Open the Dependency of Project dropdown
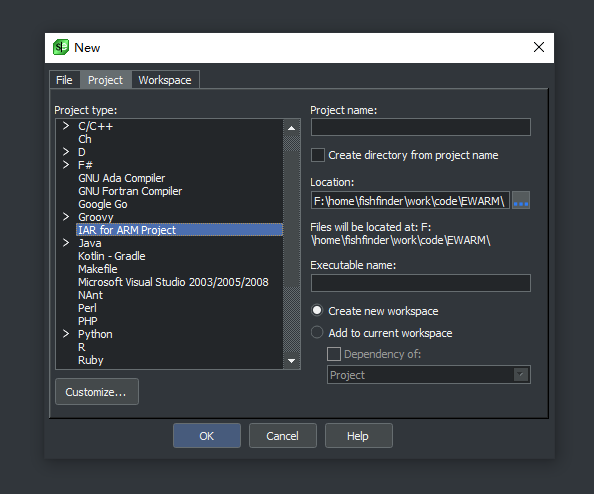Screen dimensions: 594x494 pyautogui.click(x=521, y=375)
